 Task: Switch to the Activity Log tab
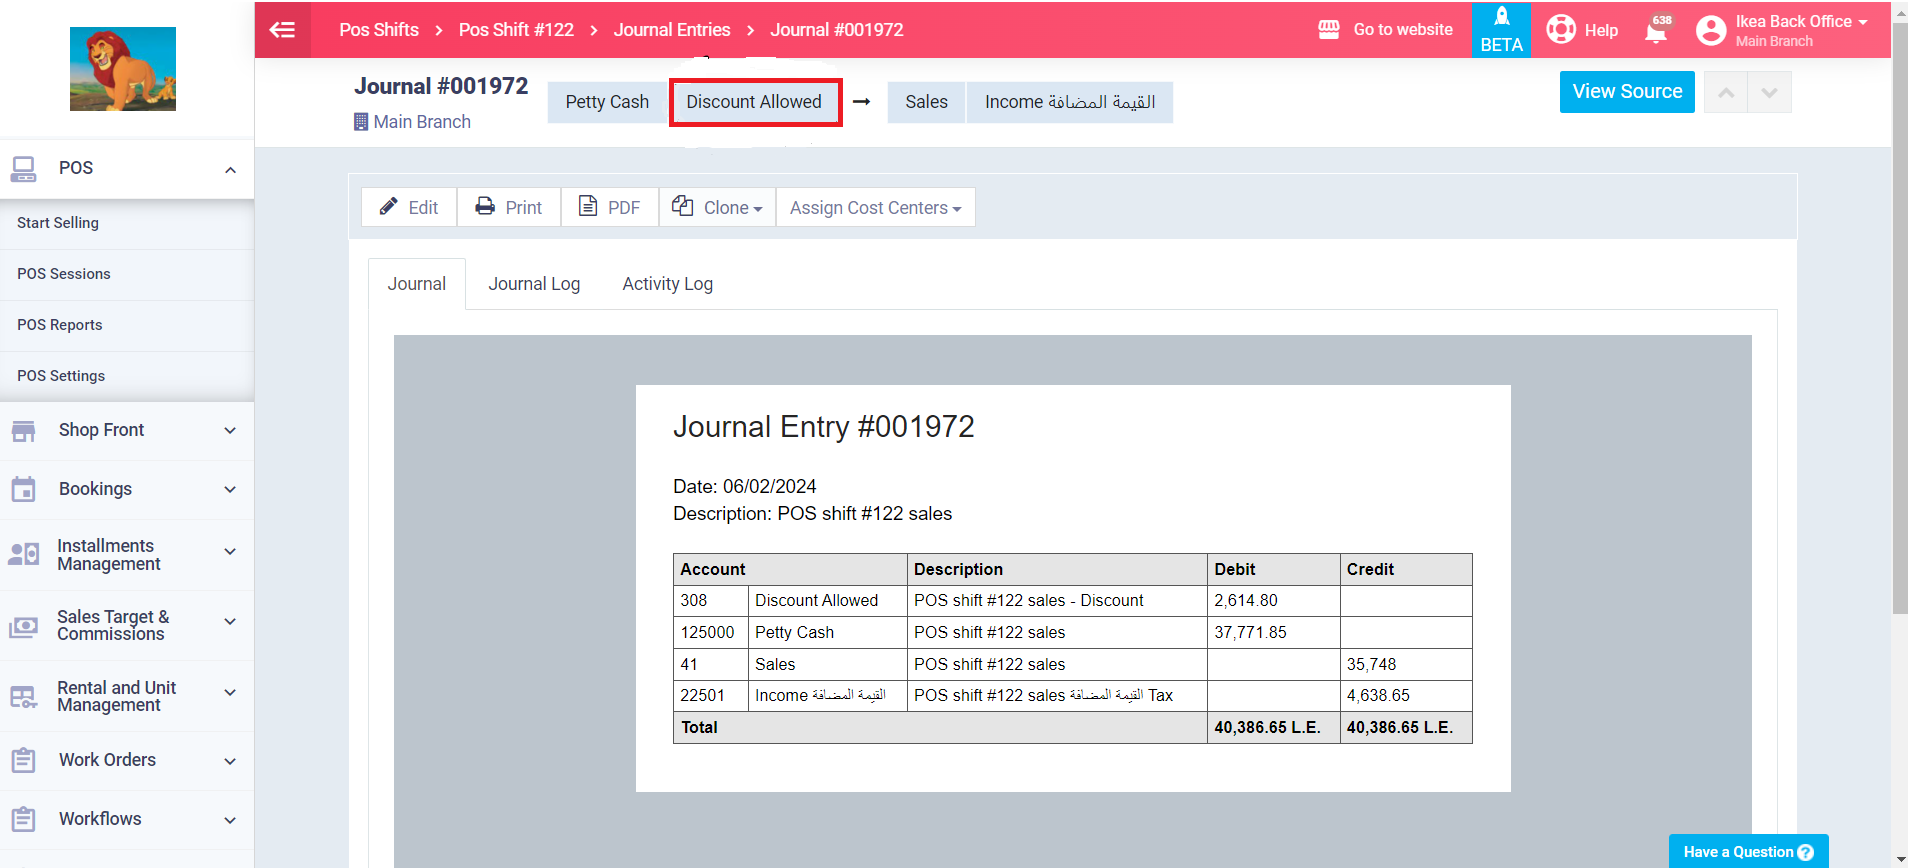[667, 284]
